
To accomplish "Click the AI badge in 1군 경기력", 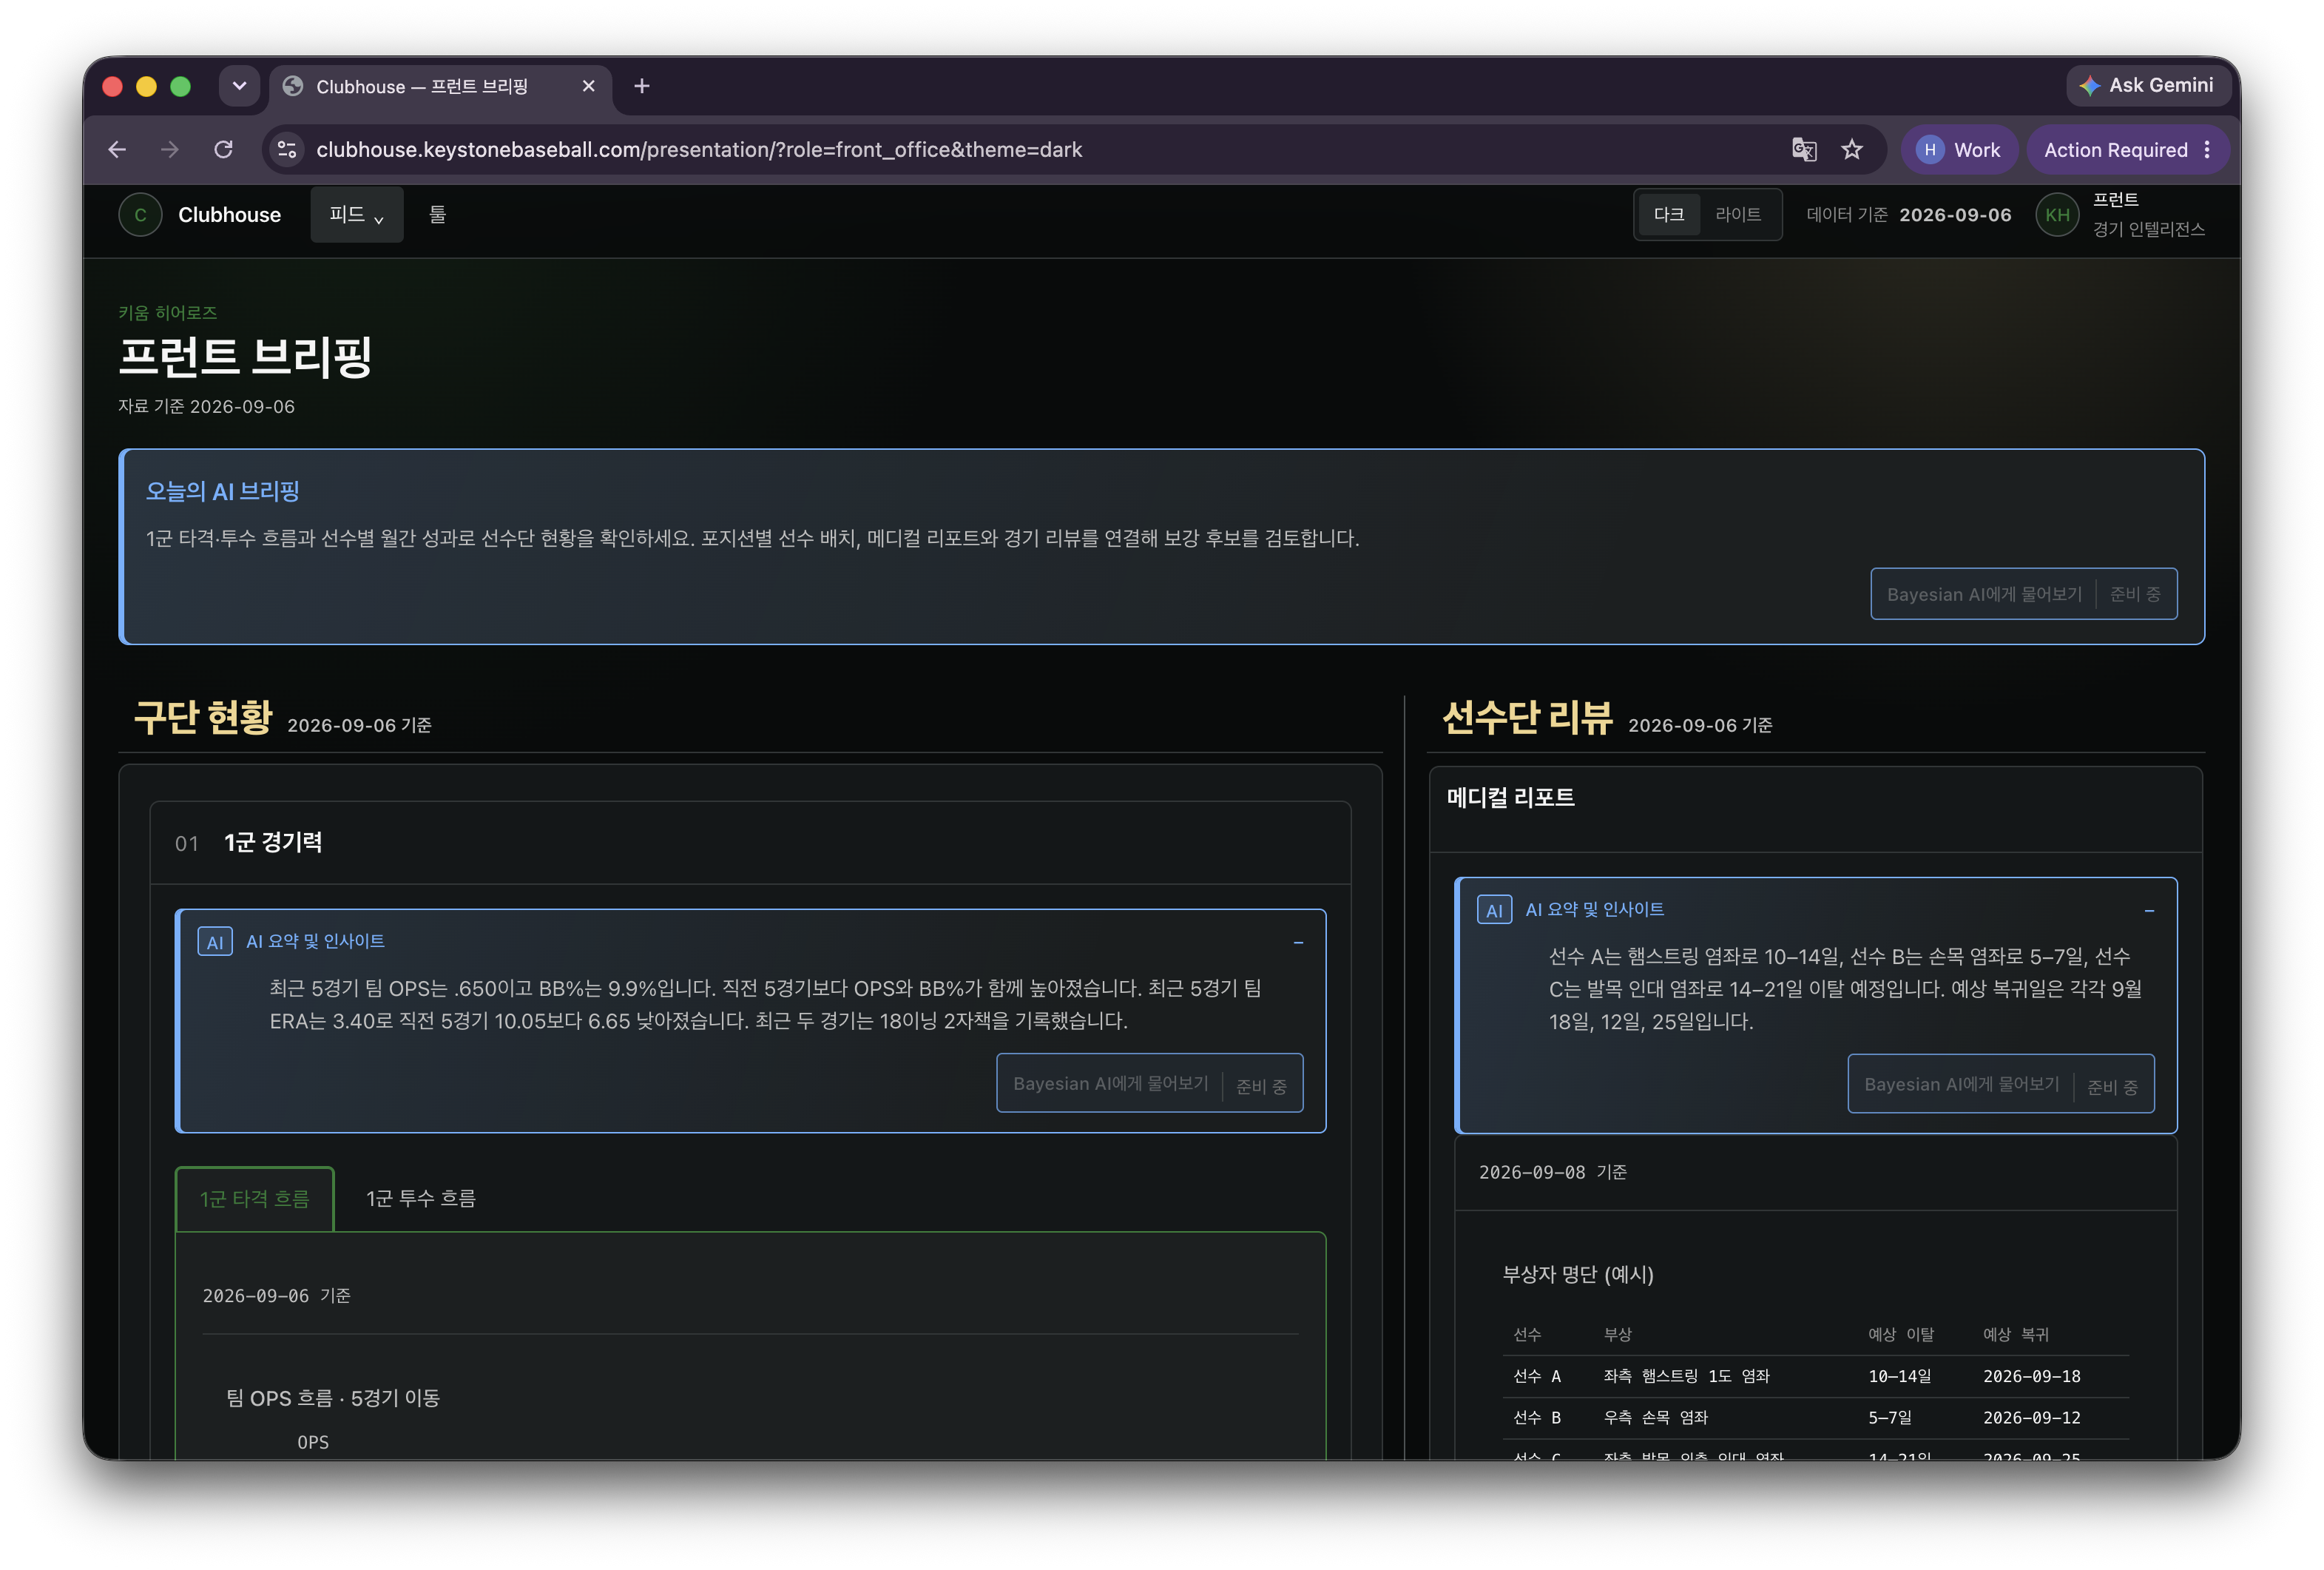I will pyautogui.click(x=215, y=942).
